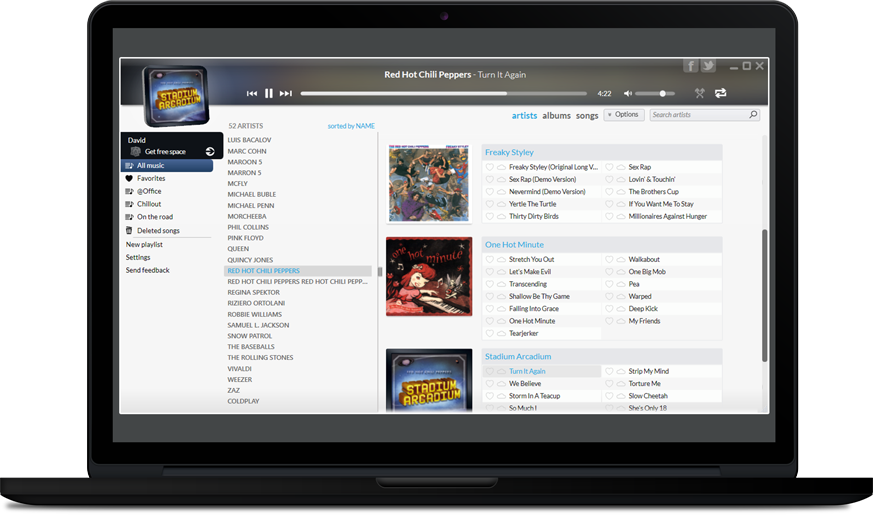Screen dimensions: 873x515
Task: Select artist THE ROLLING STONES
Action: click(260, 357)
